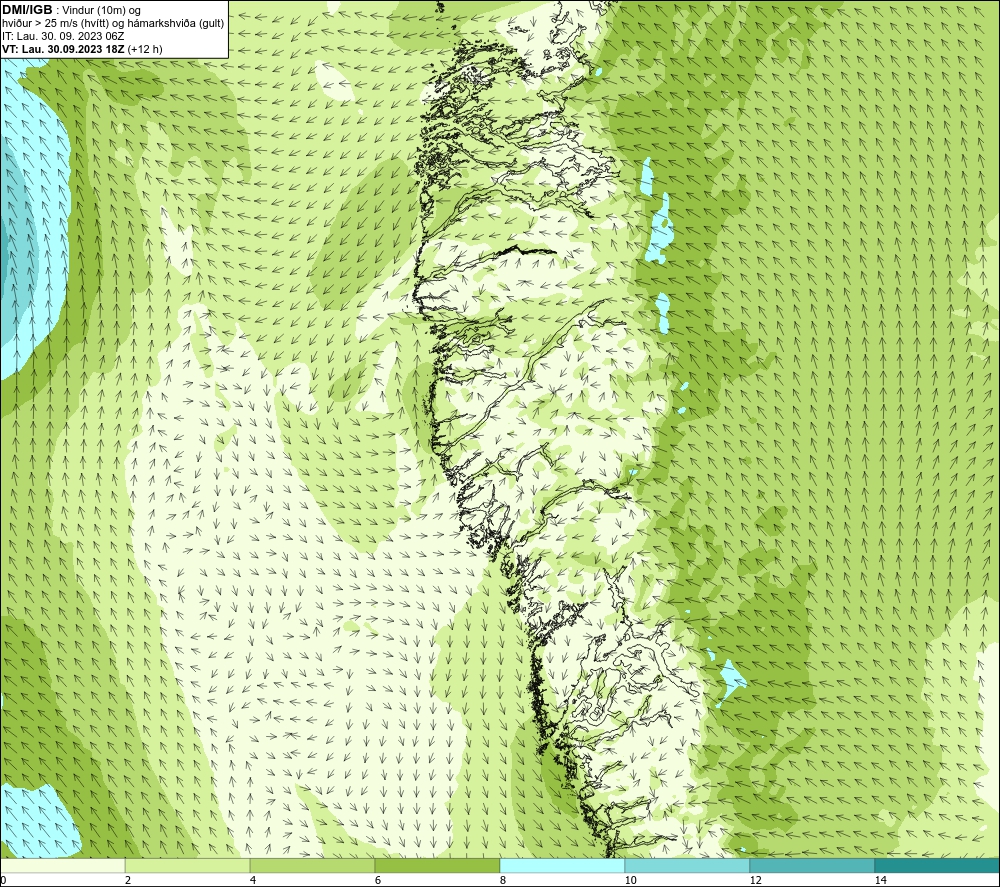
Task: Click the 10–12 m/s cyan legend swatch
Action: coord(688,865)
